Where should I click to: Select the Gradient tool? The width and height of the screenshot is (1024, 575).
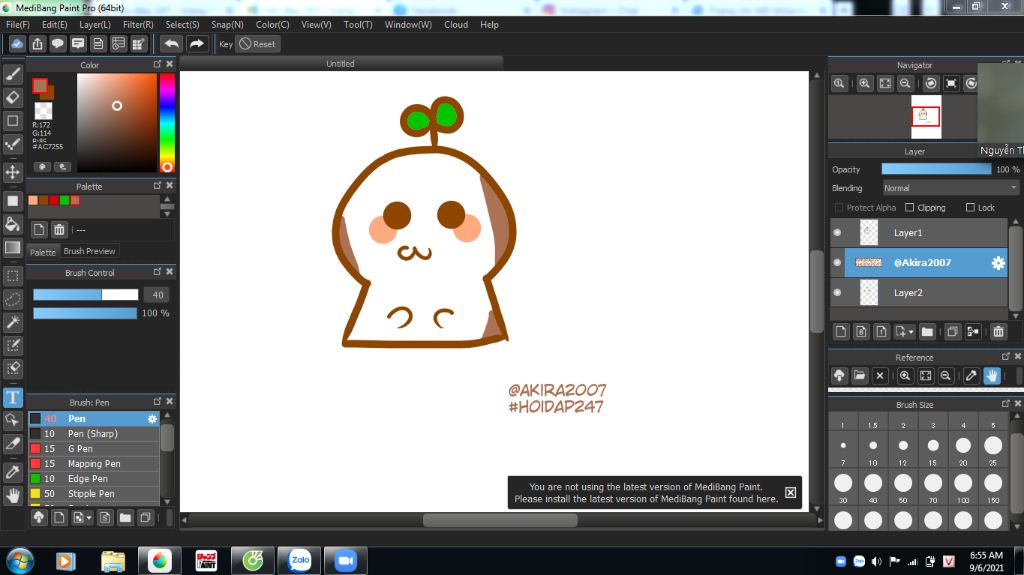(x=12, y=247)
